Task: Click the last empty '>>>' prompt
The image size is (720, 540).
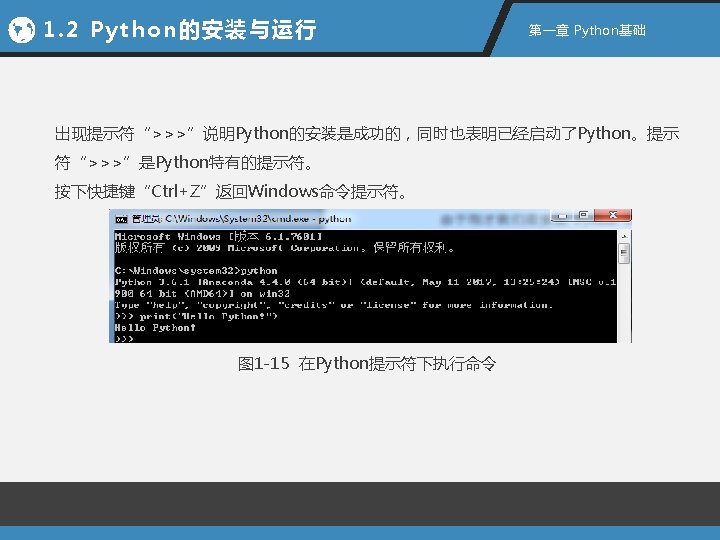Action: 124,339
